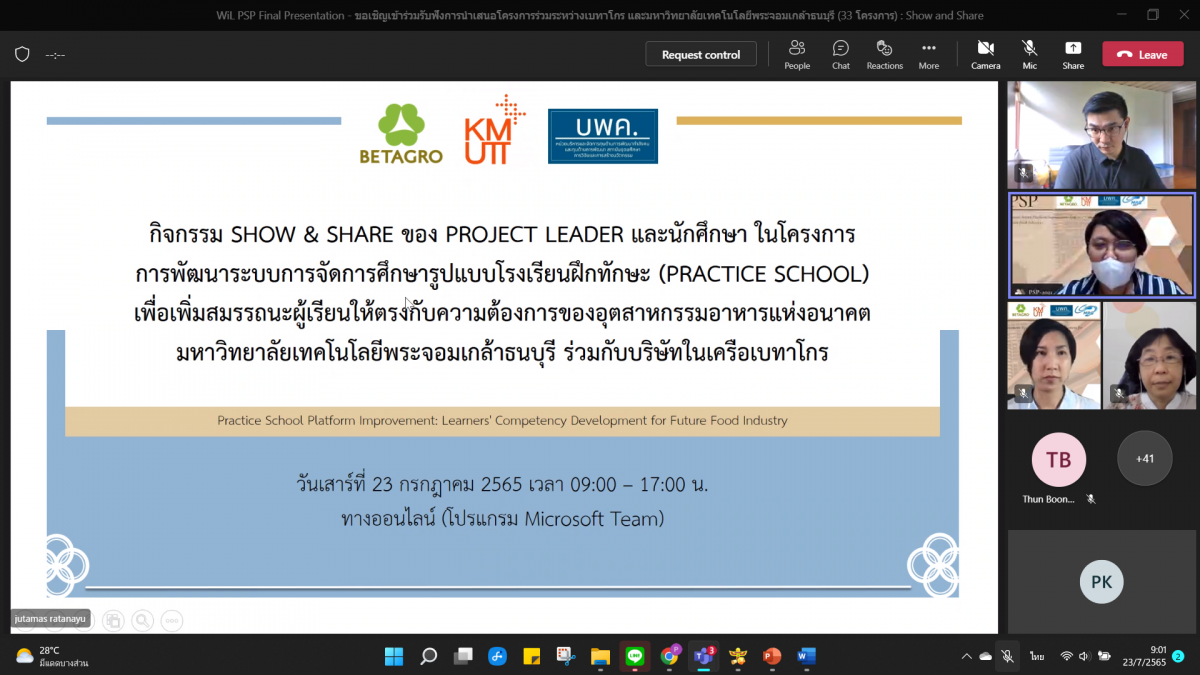The height and width of the screenshot is (675, 1200).
Task: Open the weather widget on the taskbar
Action: click(x=52, y=656)
